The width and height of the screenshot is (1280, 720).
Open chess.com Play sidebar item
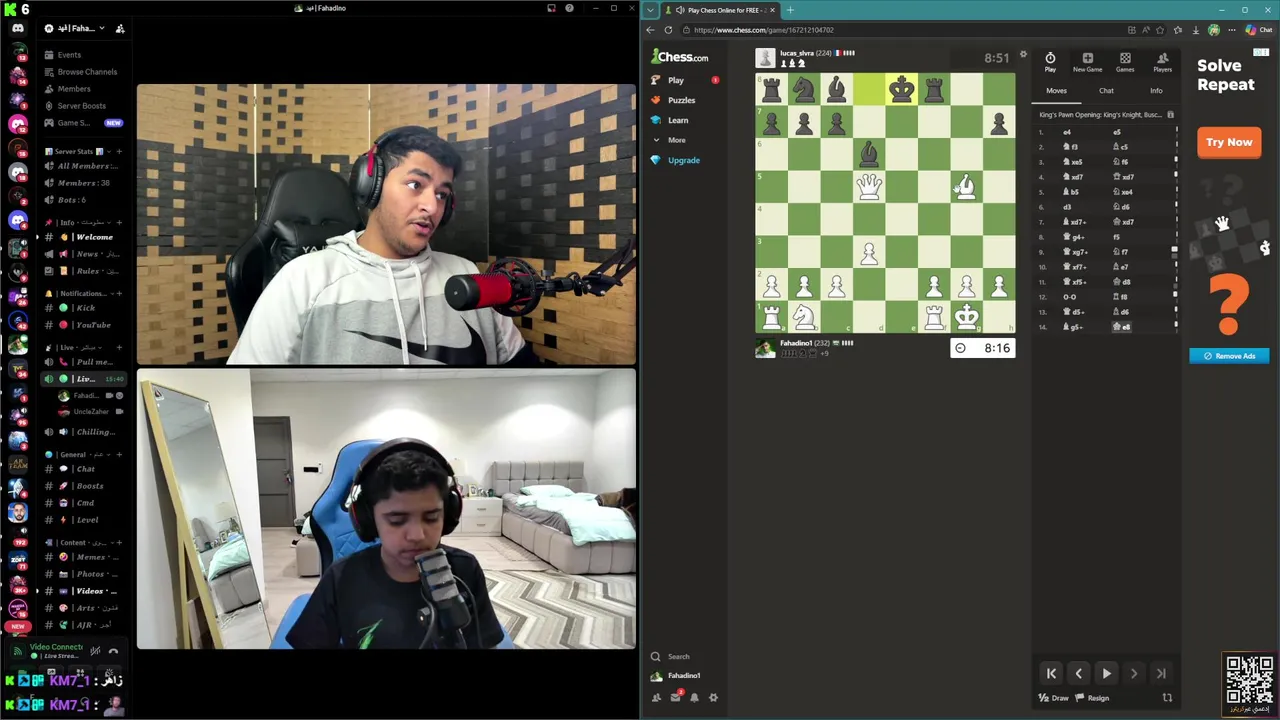point(676,80)
